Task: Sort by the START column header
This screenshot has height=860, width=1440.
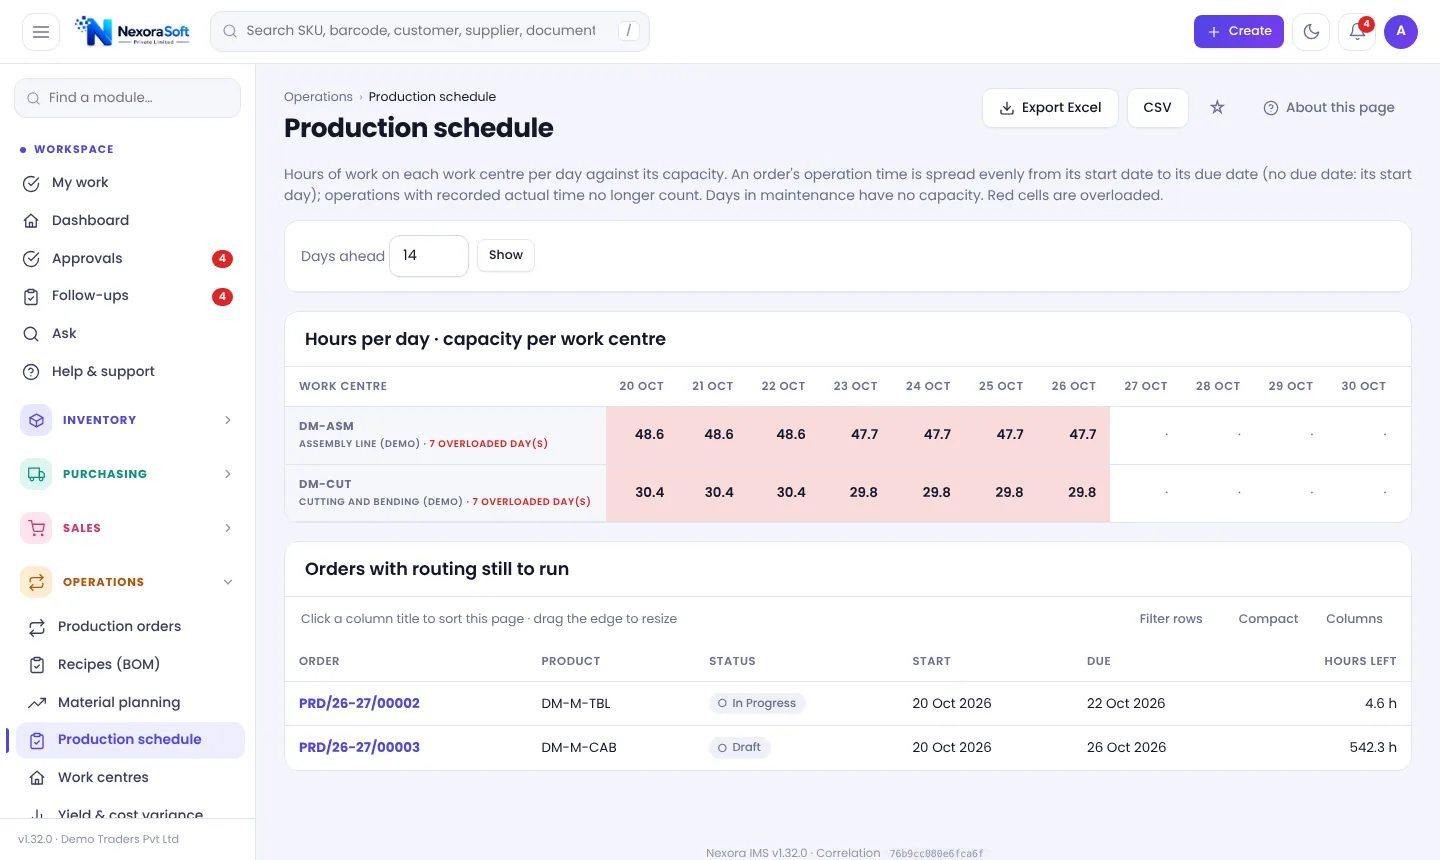Action: (x=931, y=661)
